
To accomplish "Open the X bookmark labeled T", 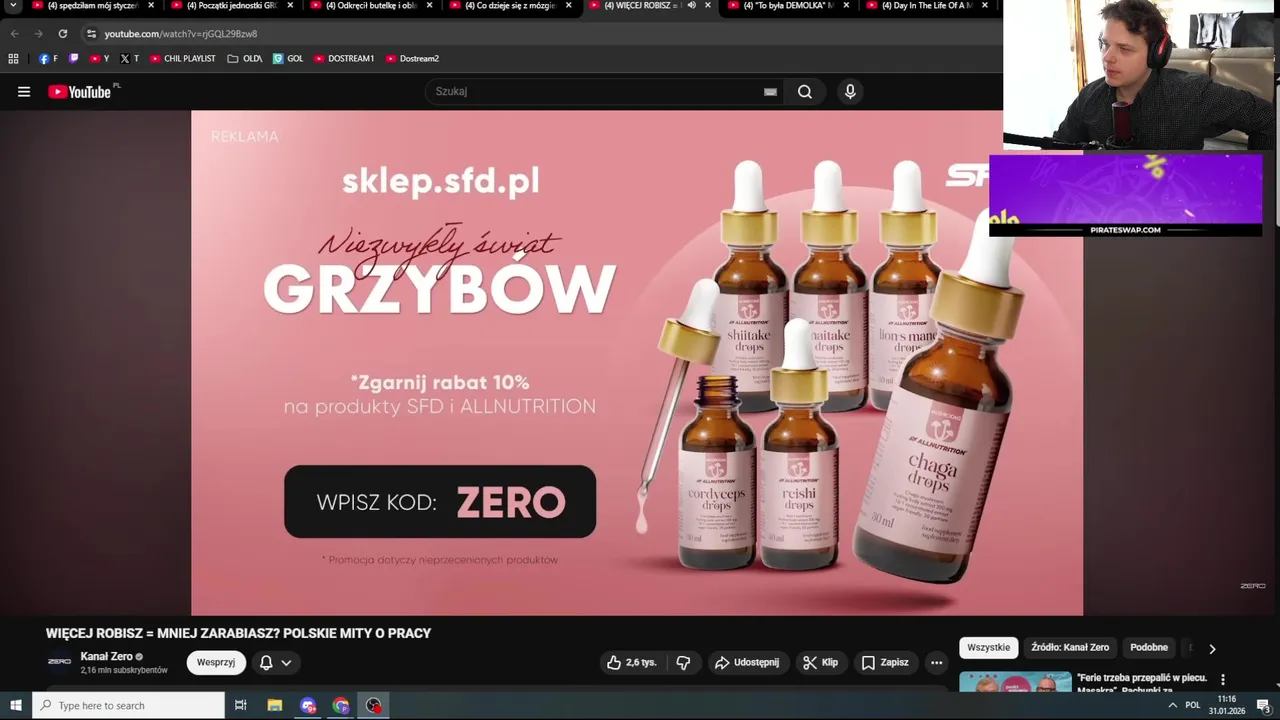I will pyautogui.click(x=129, y=59).
